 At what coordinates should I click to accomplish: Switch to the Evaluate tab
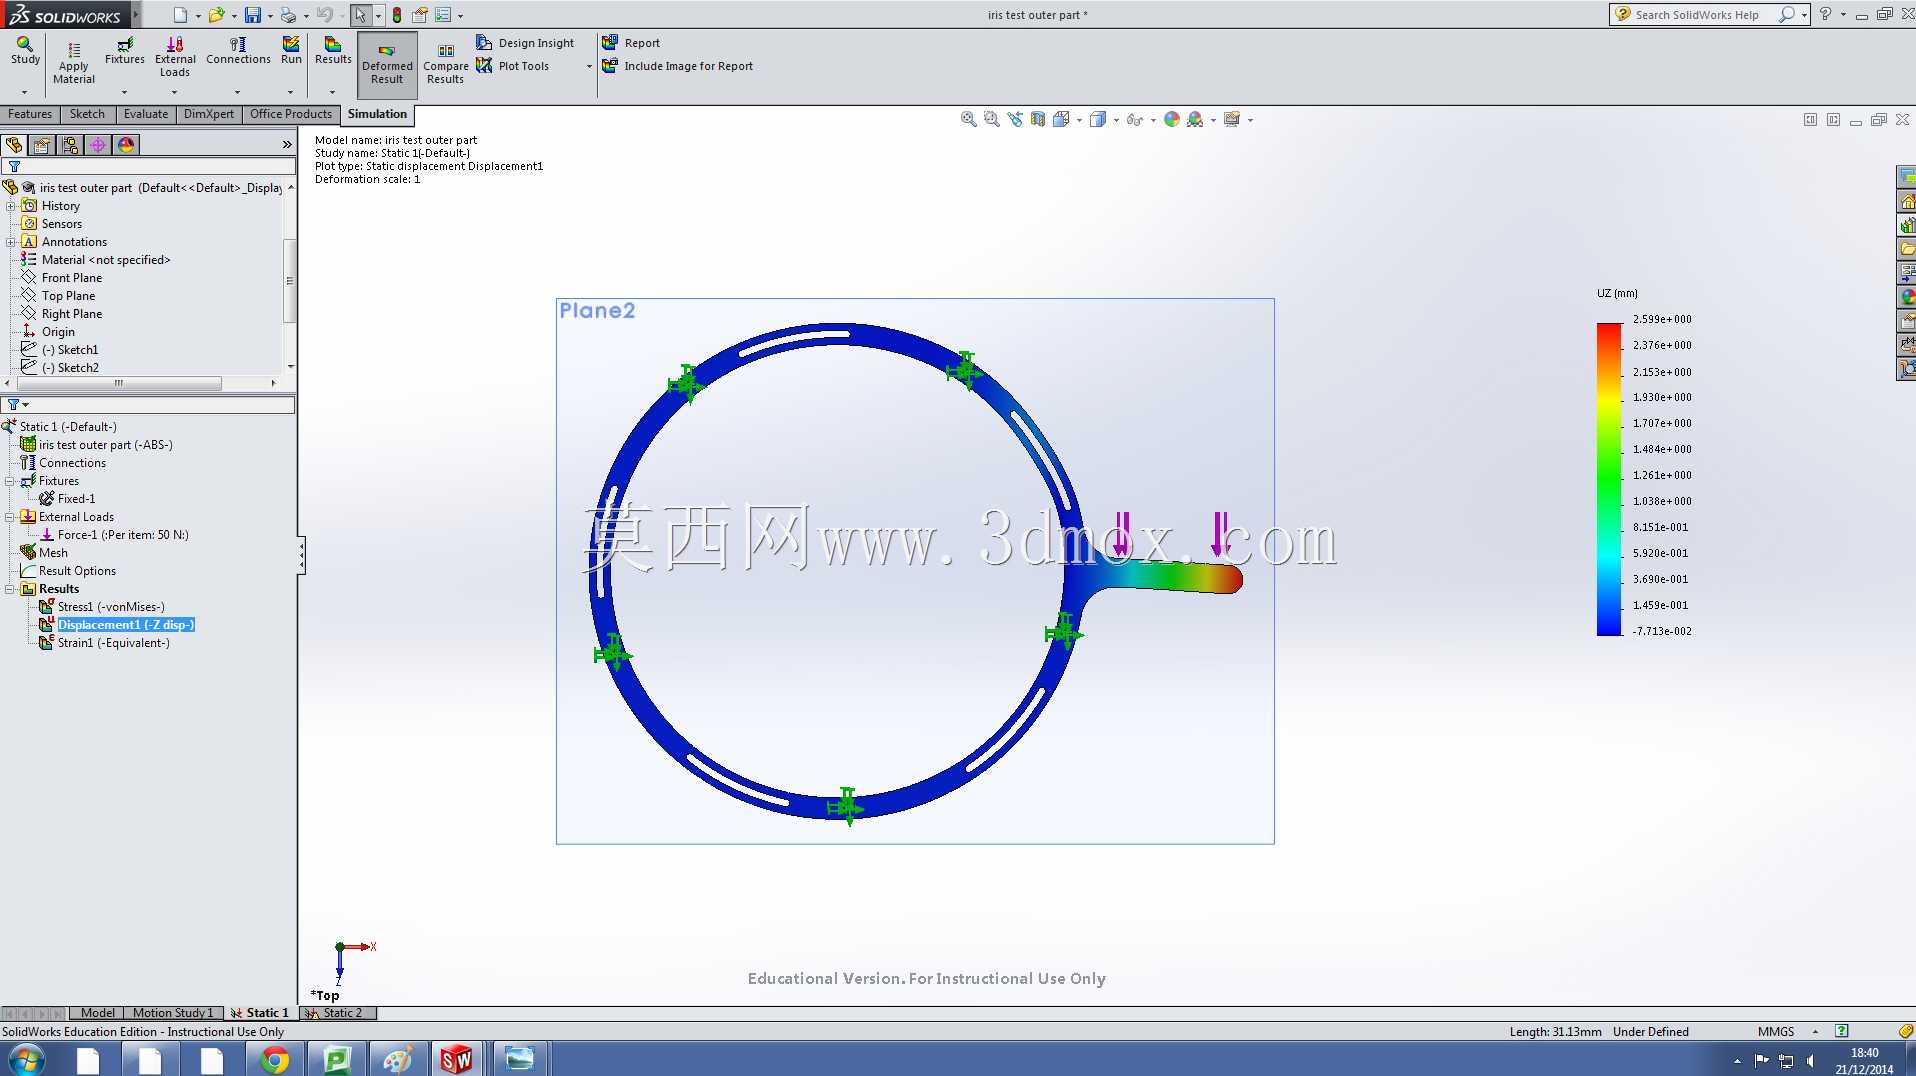point(146,114)
